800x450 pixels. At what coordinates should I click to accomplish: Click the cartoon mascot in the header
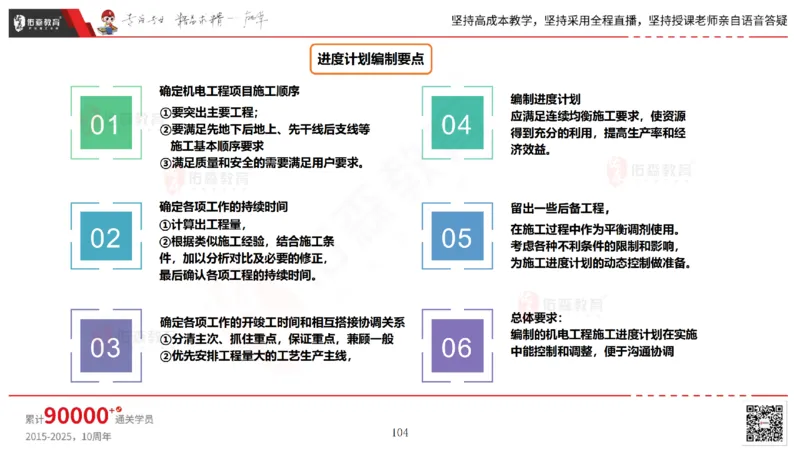click(107, 22)
